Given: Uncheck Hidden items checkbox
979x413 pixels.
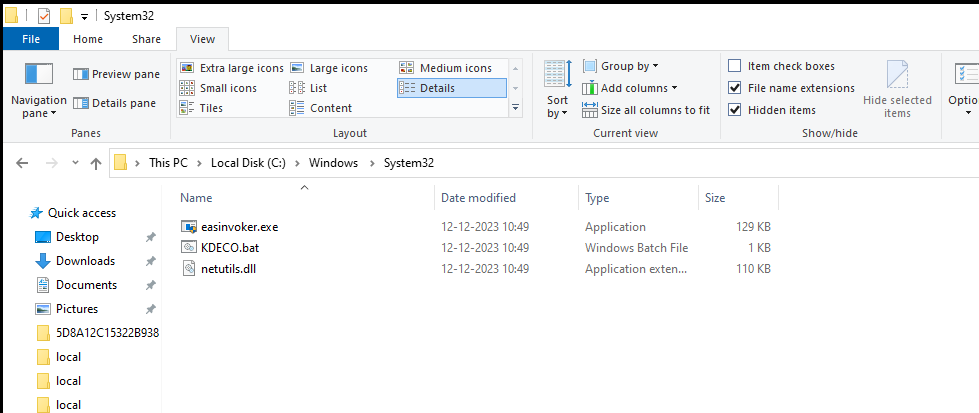Looking at the screenshot, I should click(x=735, y=110).
